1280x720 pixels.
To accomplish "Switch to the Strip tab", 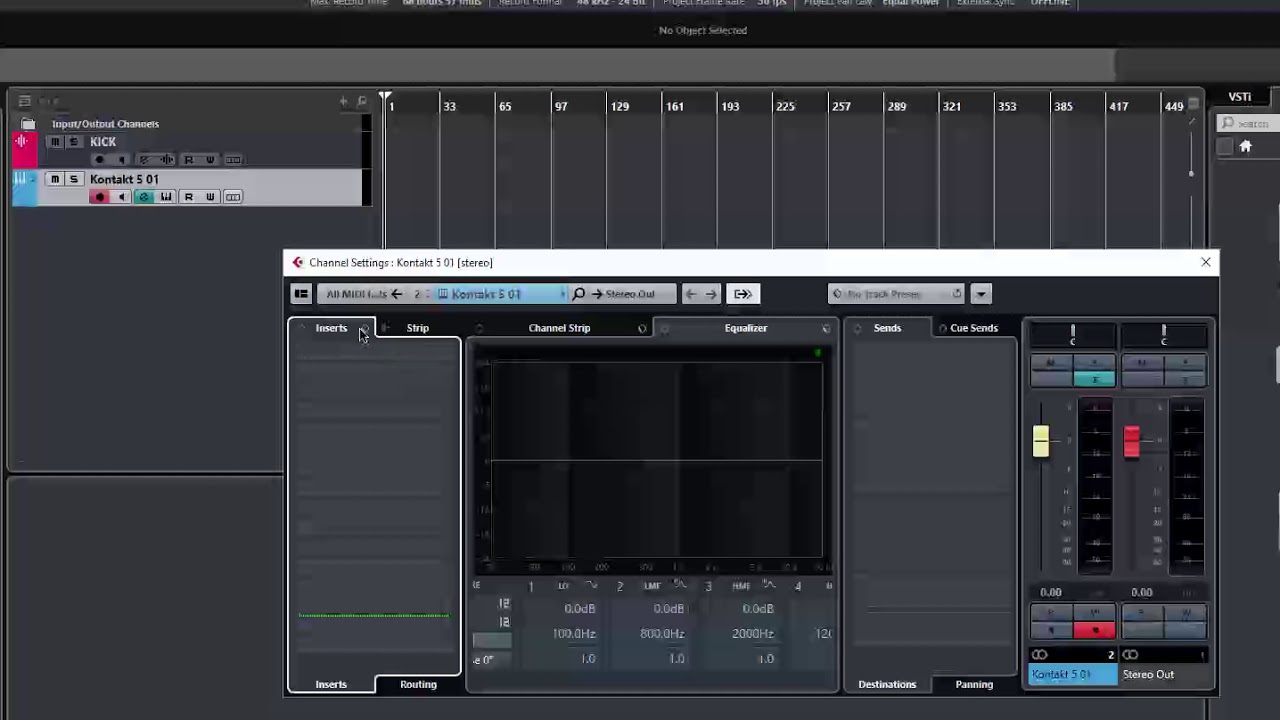I will click(418, 328).
